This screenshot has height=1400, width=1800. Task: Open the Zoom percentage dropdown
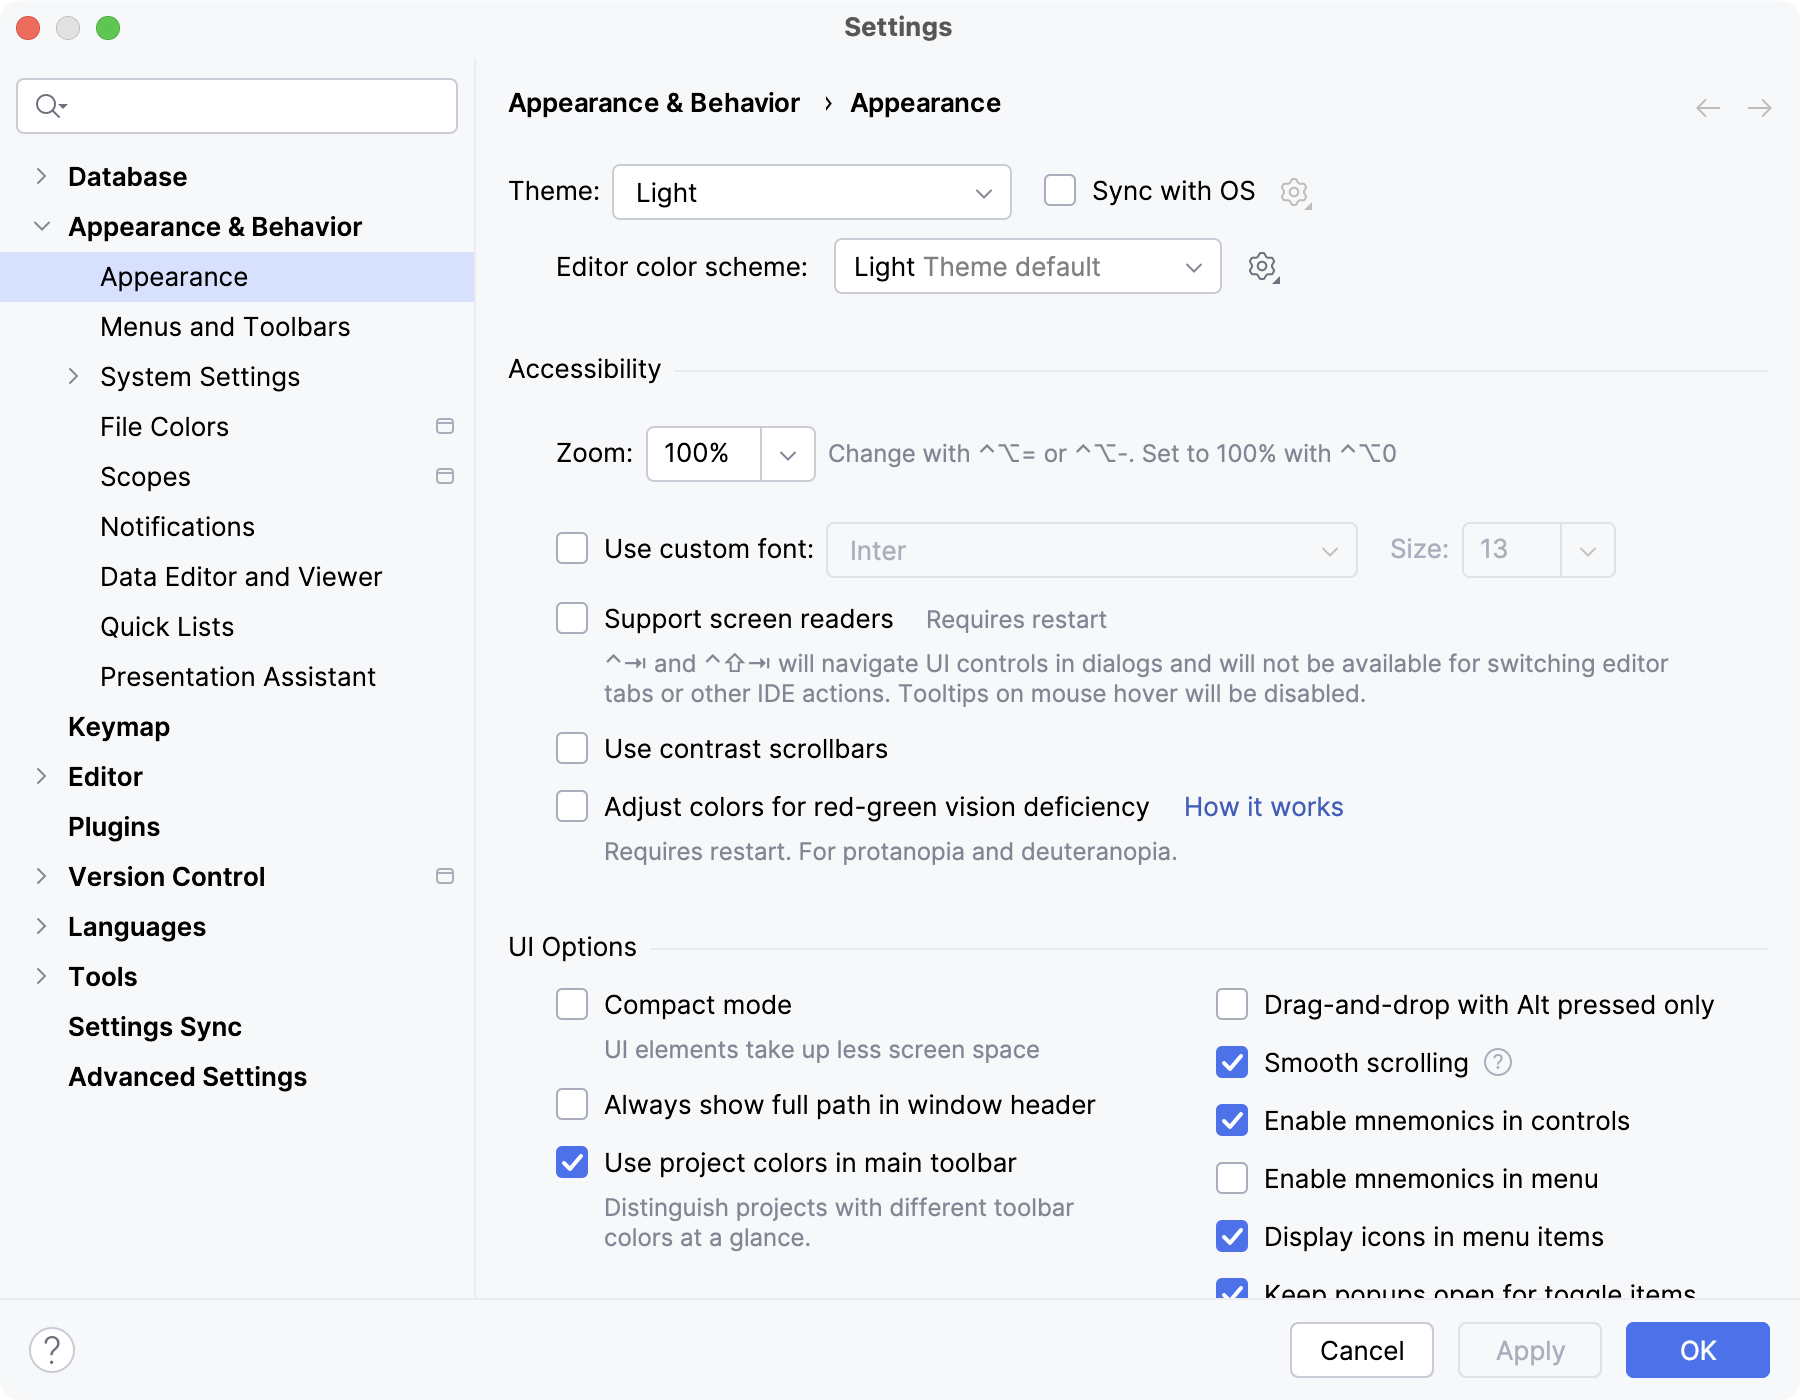787,454
